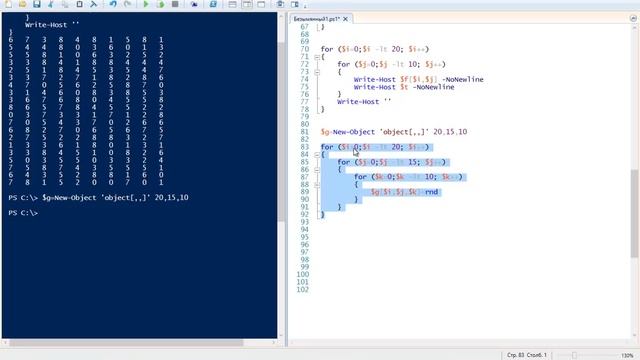Screen dimensions: 640x360
Task: Click the Paste clipboard icon
Action: pyautogui.click(x=79, y=4)
